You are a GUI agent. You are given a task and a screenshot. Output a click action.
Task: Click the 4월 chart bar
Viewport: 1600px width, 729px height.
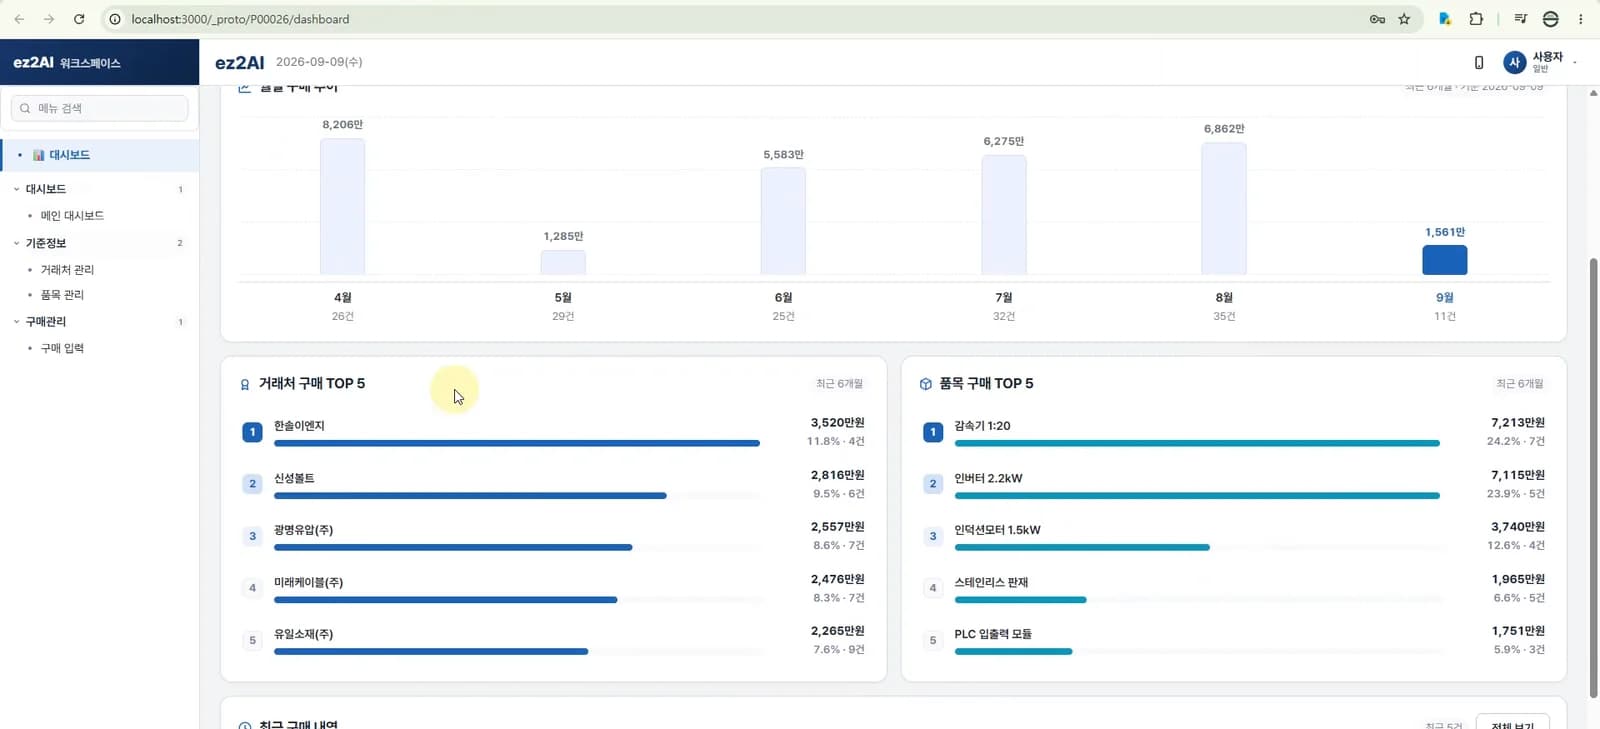point(342,207)
